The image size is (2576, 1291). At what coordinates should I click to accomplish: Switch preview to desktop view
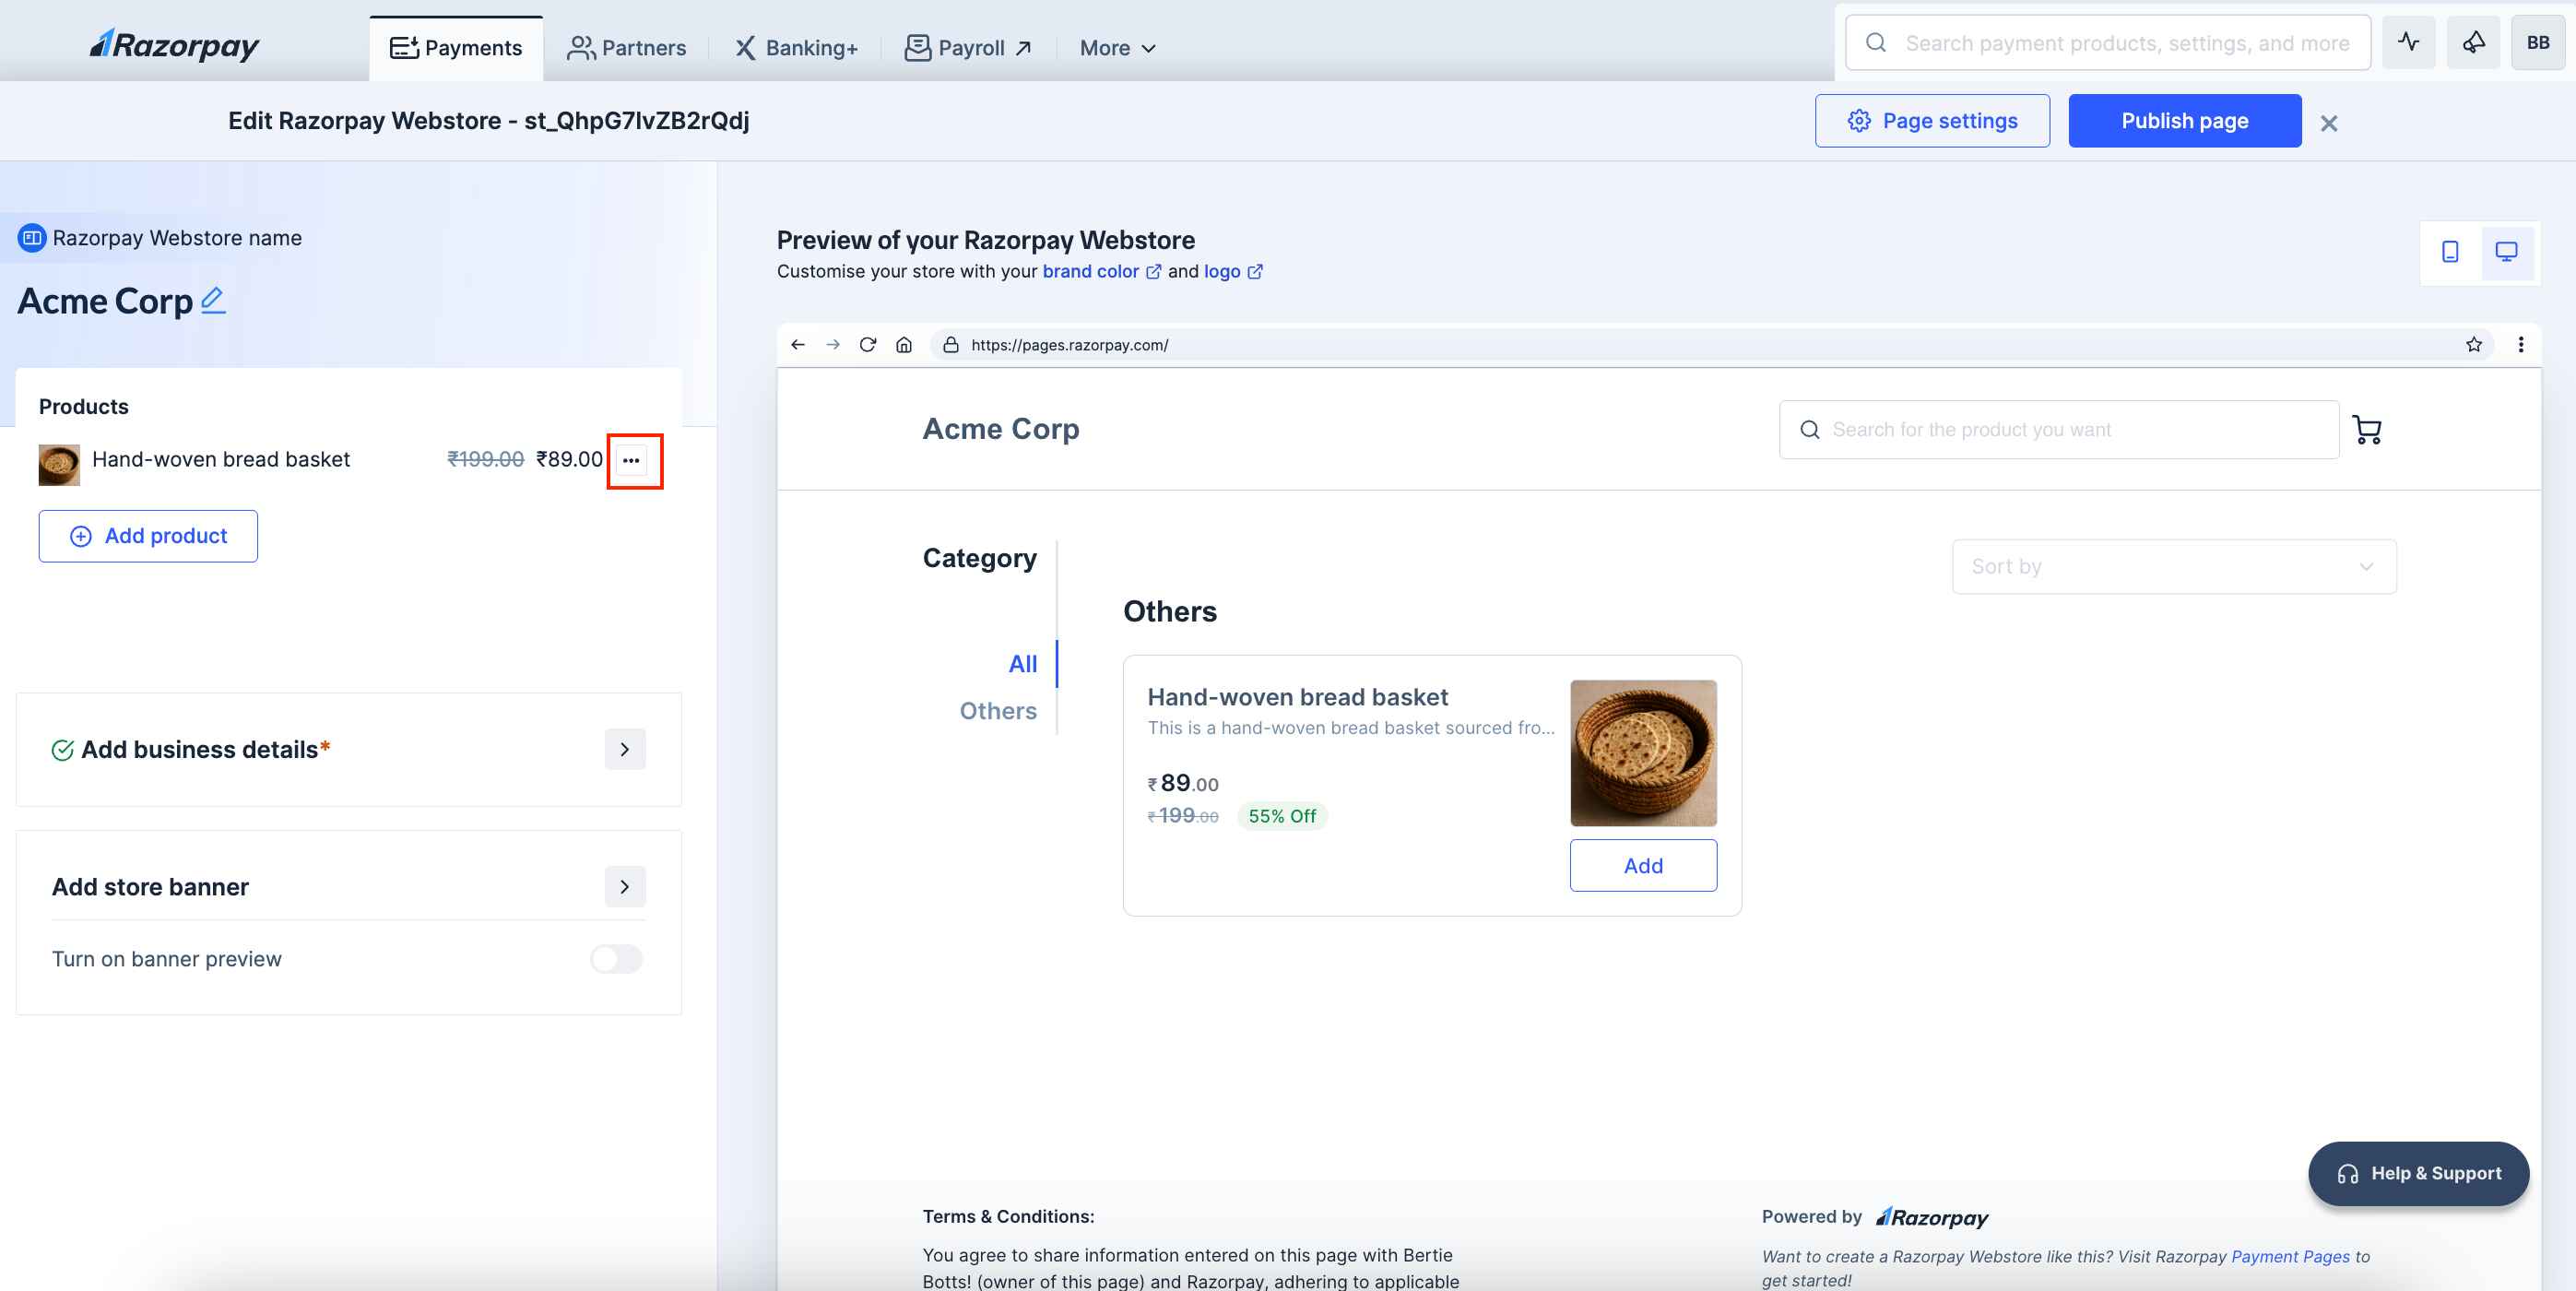(x=2505, y=252)
